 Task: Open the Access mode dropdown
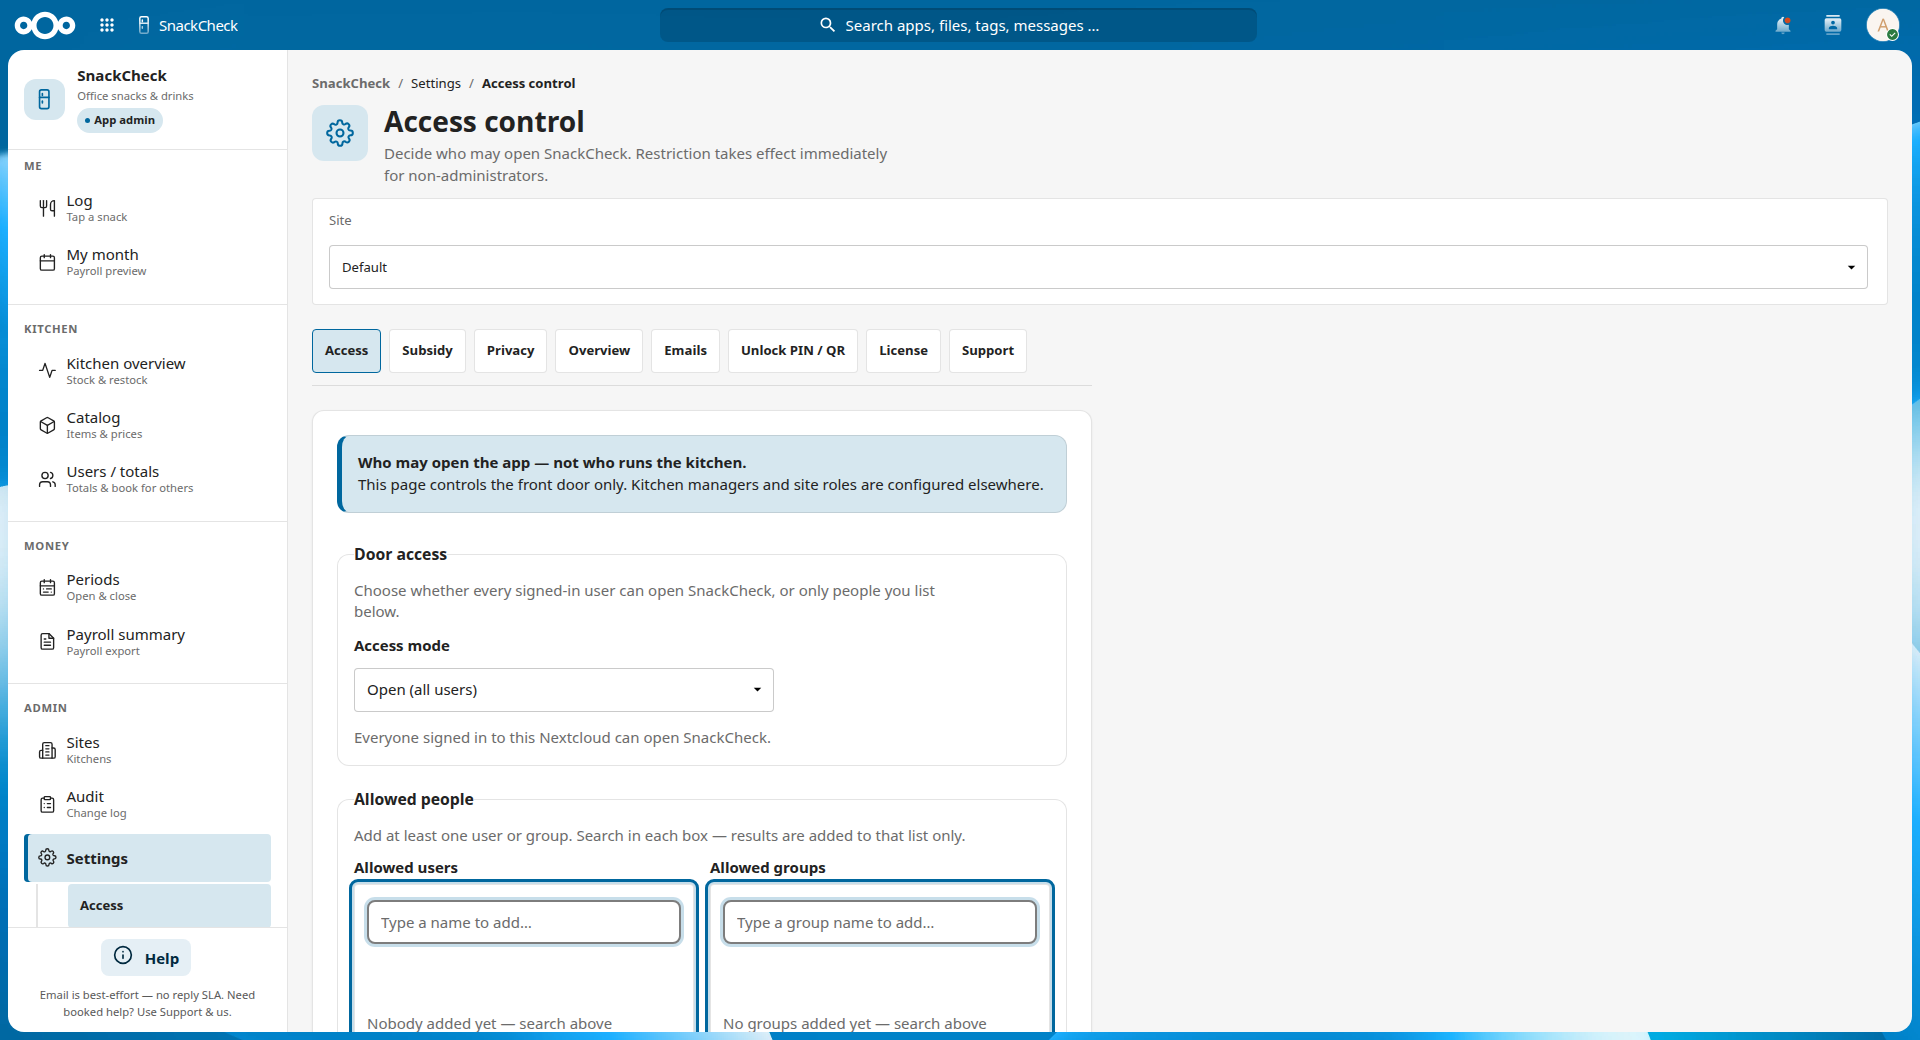point(564,690)
